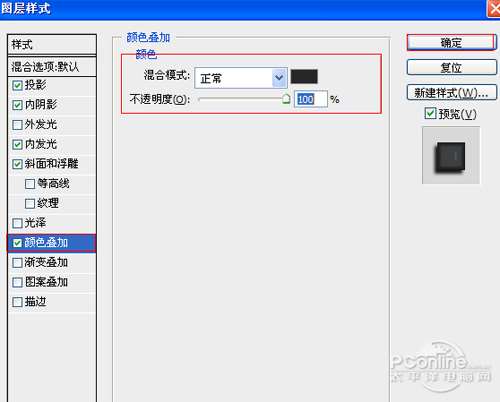Click the 复位 reset button
Viewport: 500px width, 402px height.
pos(451,68)
